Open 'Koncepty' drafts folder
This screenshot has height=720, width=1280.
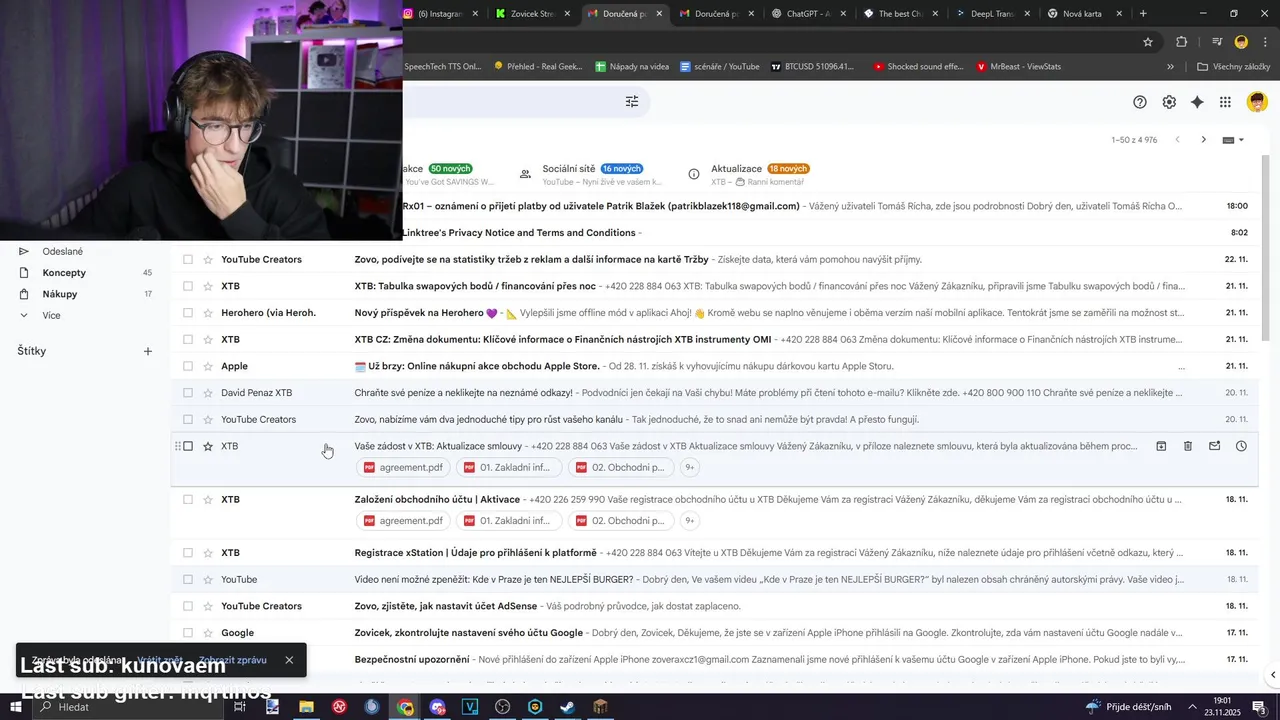[64, 273]
